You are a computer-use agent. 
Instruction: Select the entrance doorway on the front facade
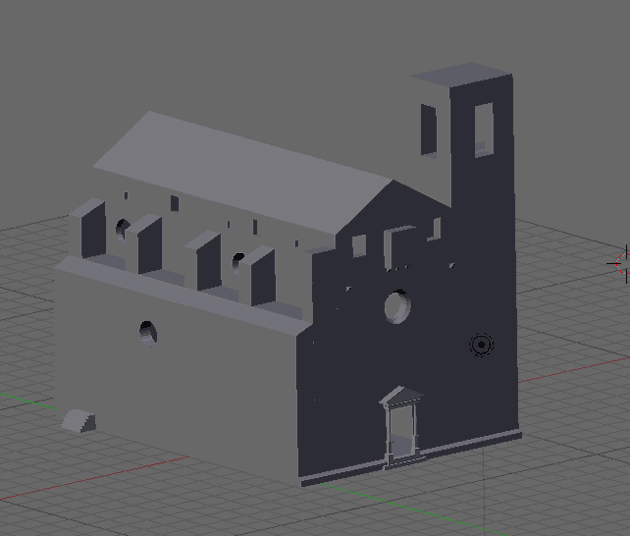[402, 434]
